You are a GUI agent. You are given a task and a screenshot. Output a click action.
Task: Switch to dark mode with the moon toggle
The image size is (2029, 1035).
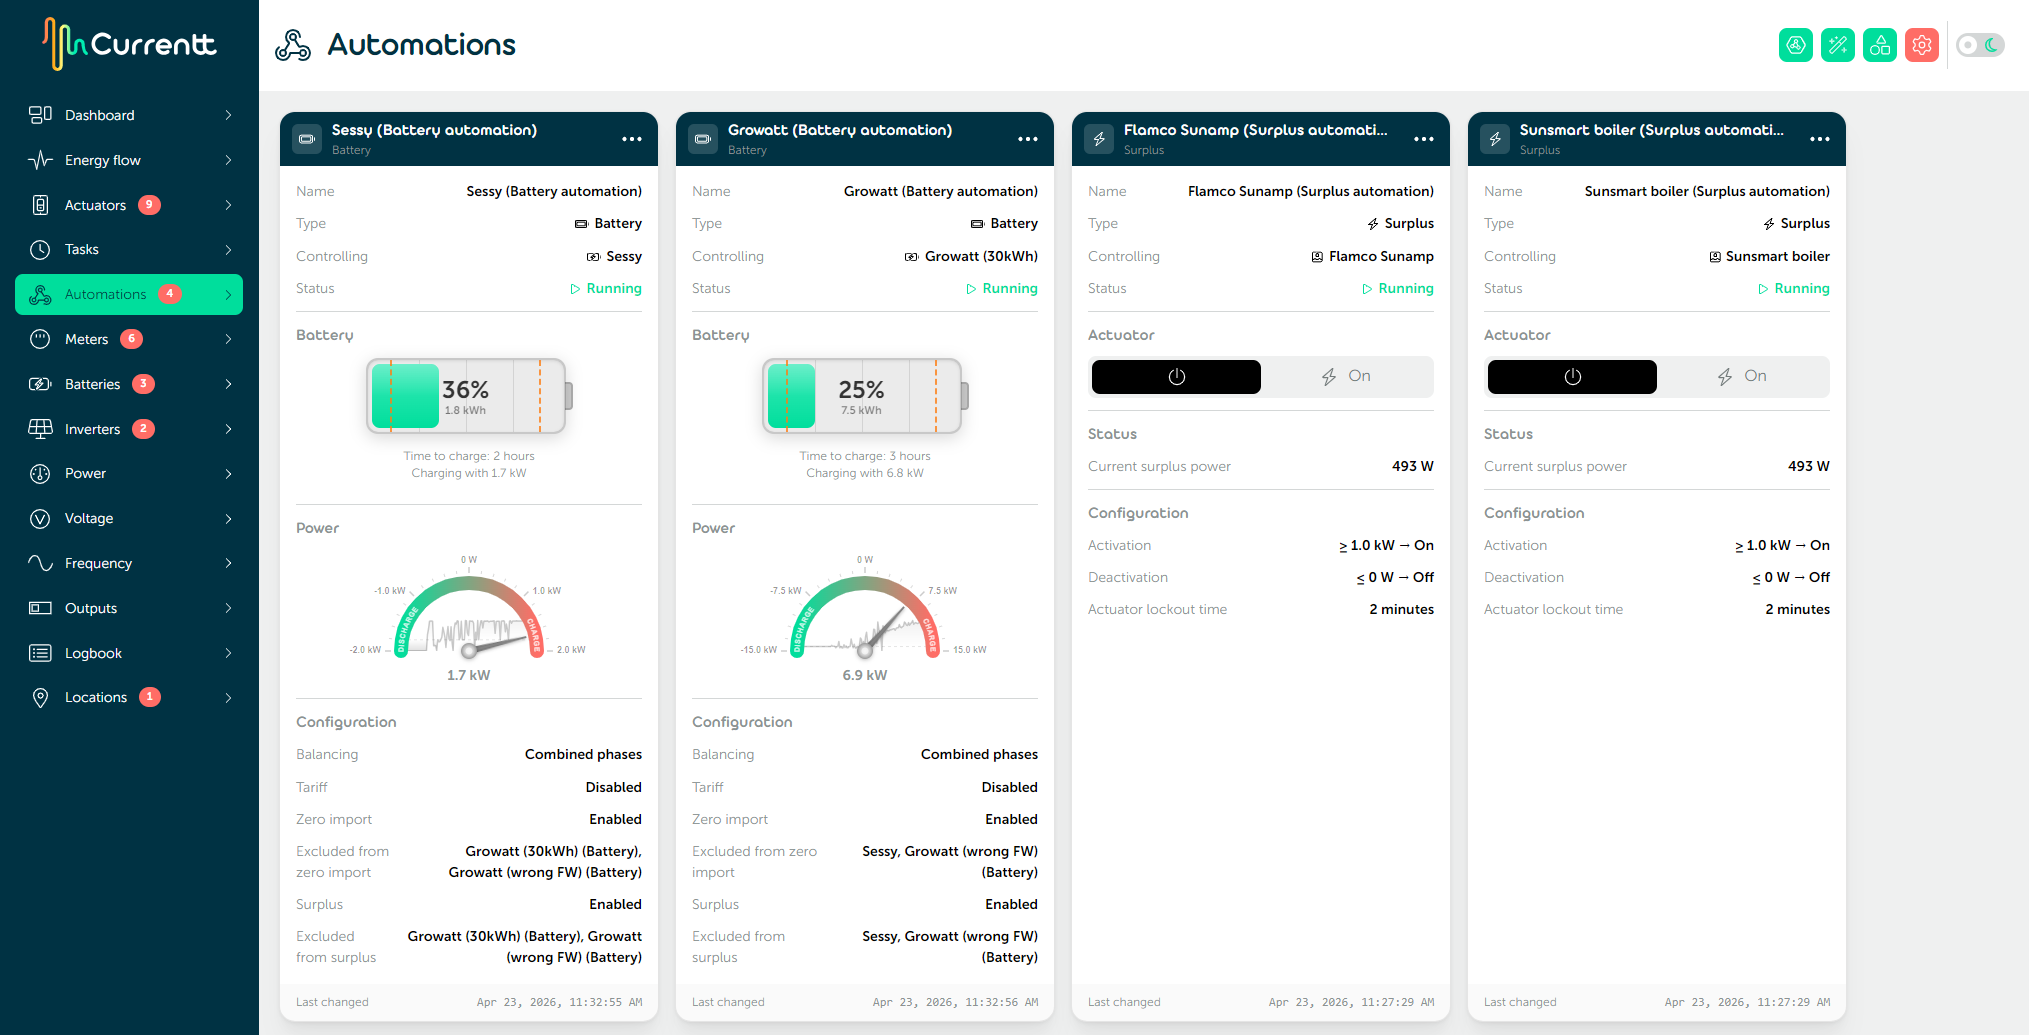(x=1990, y=44)
